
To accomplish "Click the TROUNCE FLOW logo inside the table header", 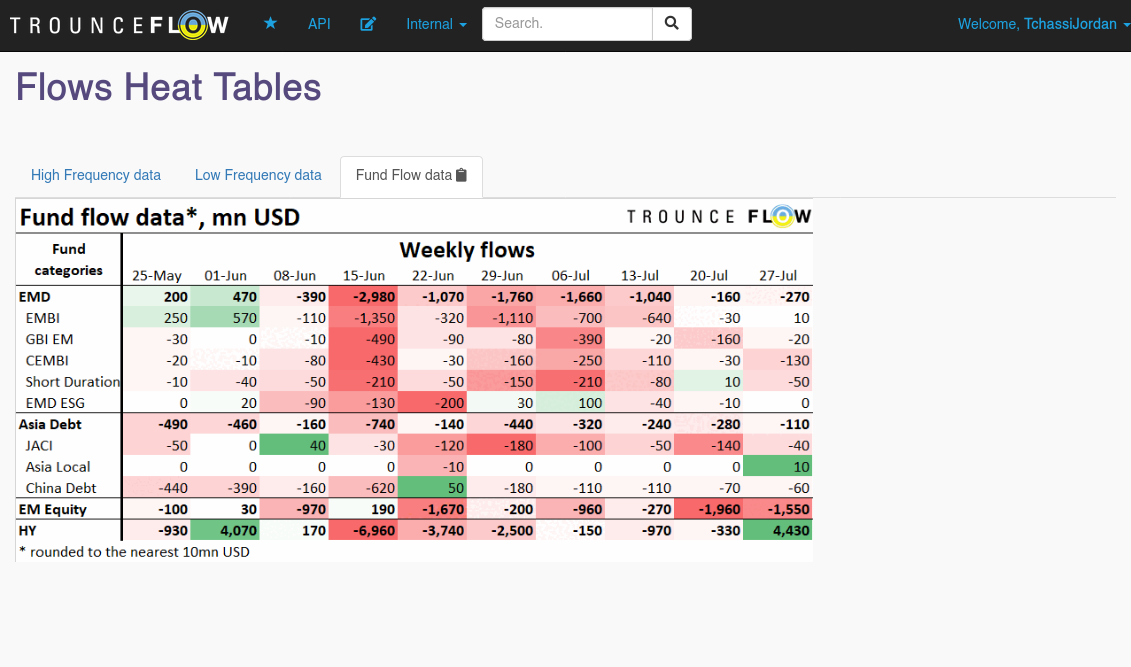I will pos(716,215).
